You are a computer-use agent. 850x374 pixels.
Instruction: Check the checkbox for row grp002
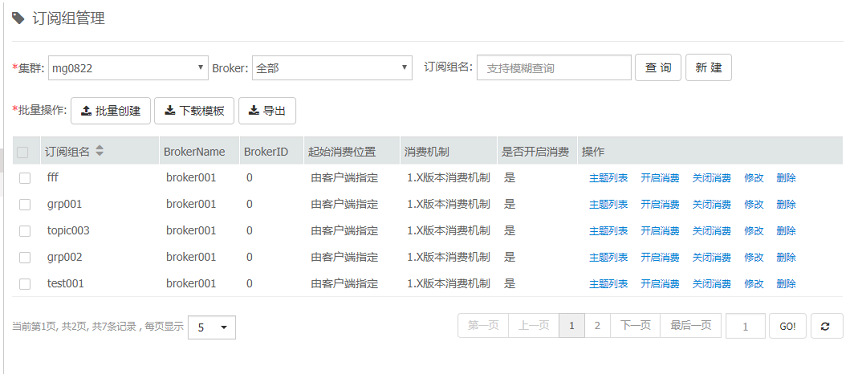(x=25, y=257)
